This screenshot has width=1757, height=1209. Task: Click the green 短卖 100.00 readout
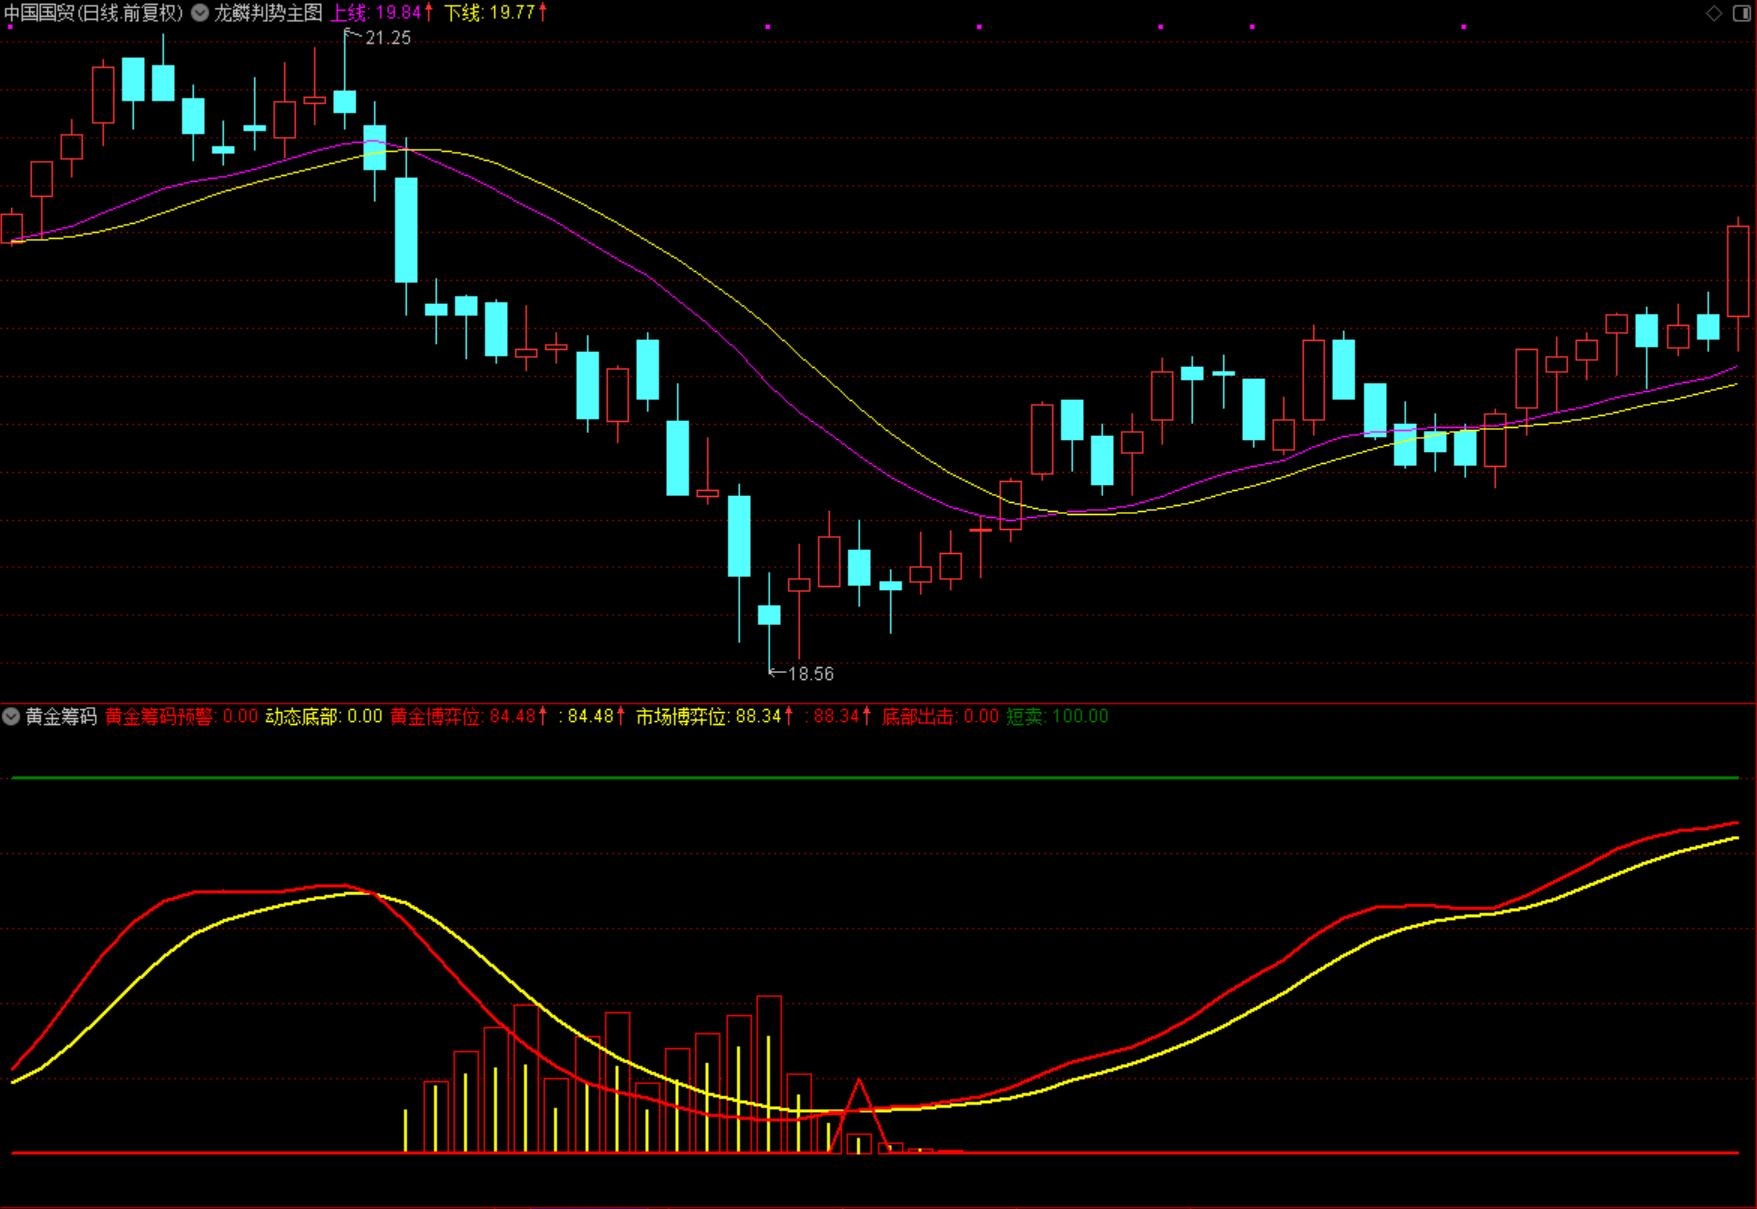[x=1057, y=716]
